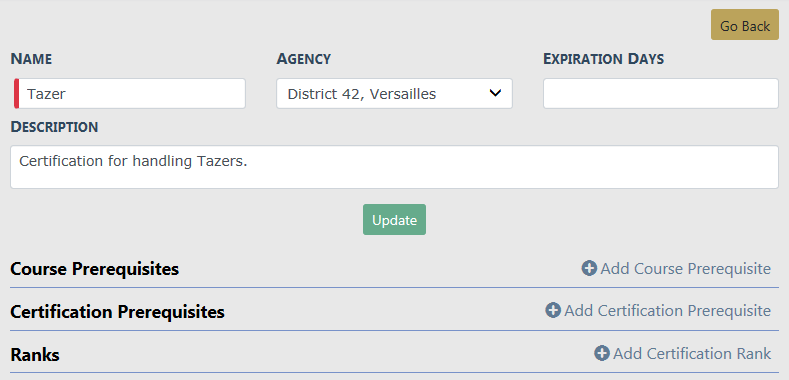The height and width of the screenshot is (380, 789).
Task: Click the Add Course Prerequisite link text
Action: [685, 269]
